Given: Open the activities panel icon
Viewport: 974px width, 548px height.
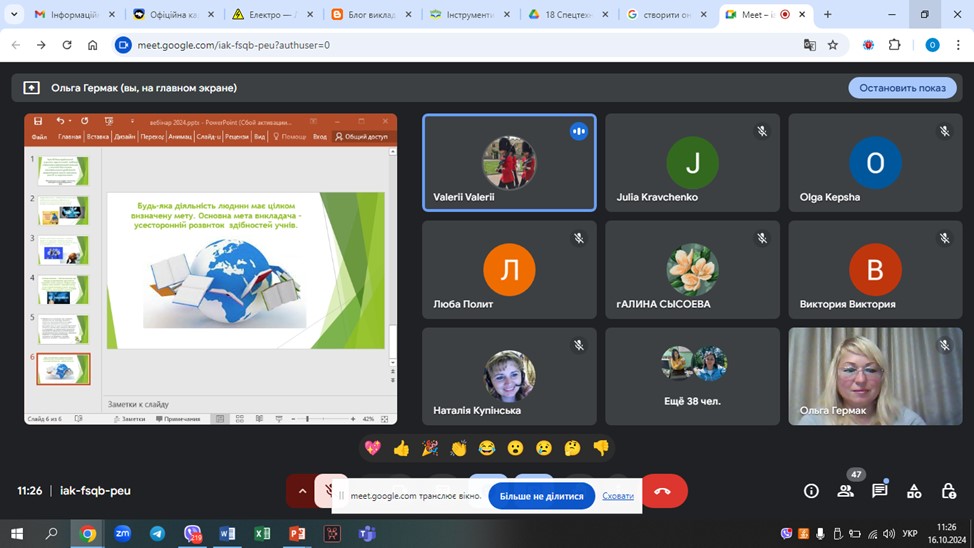Looking at the screenshot, I should pyautogui.click(x=914, y=491).
